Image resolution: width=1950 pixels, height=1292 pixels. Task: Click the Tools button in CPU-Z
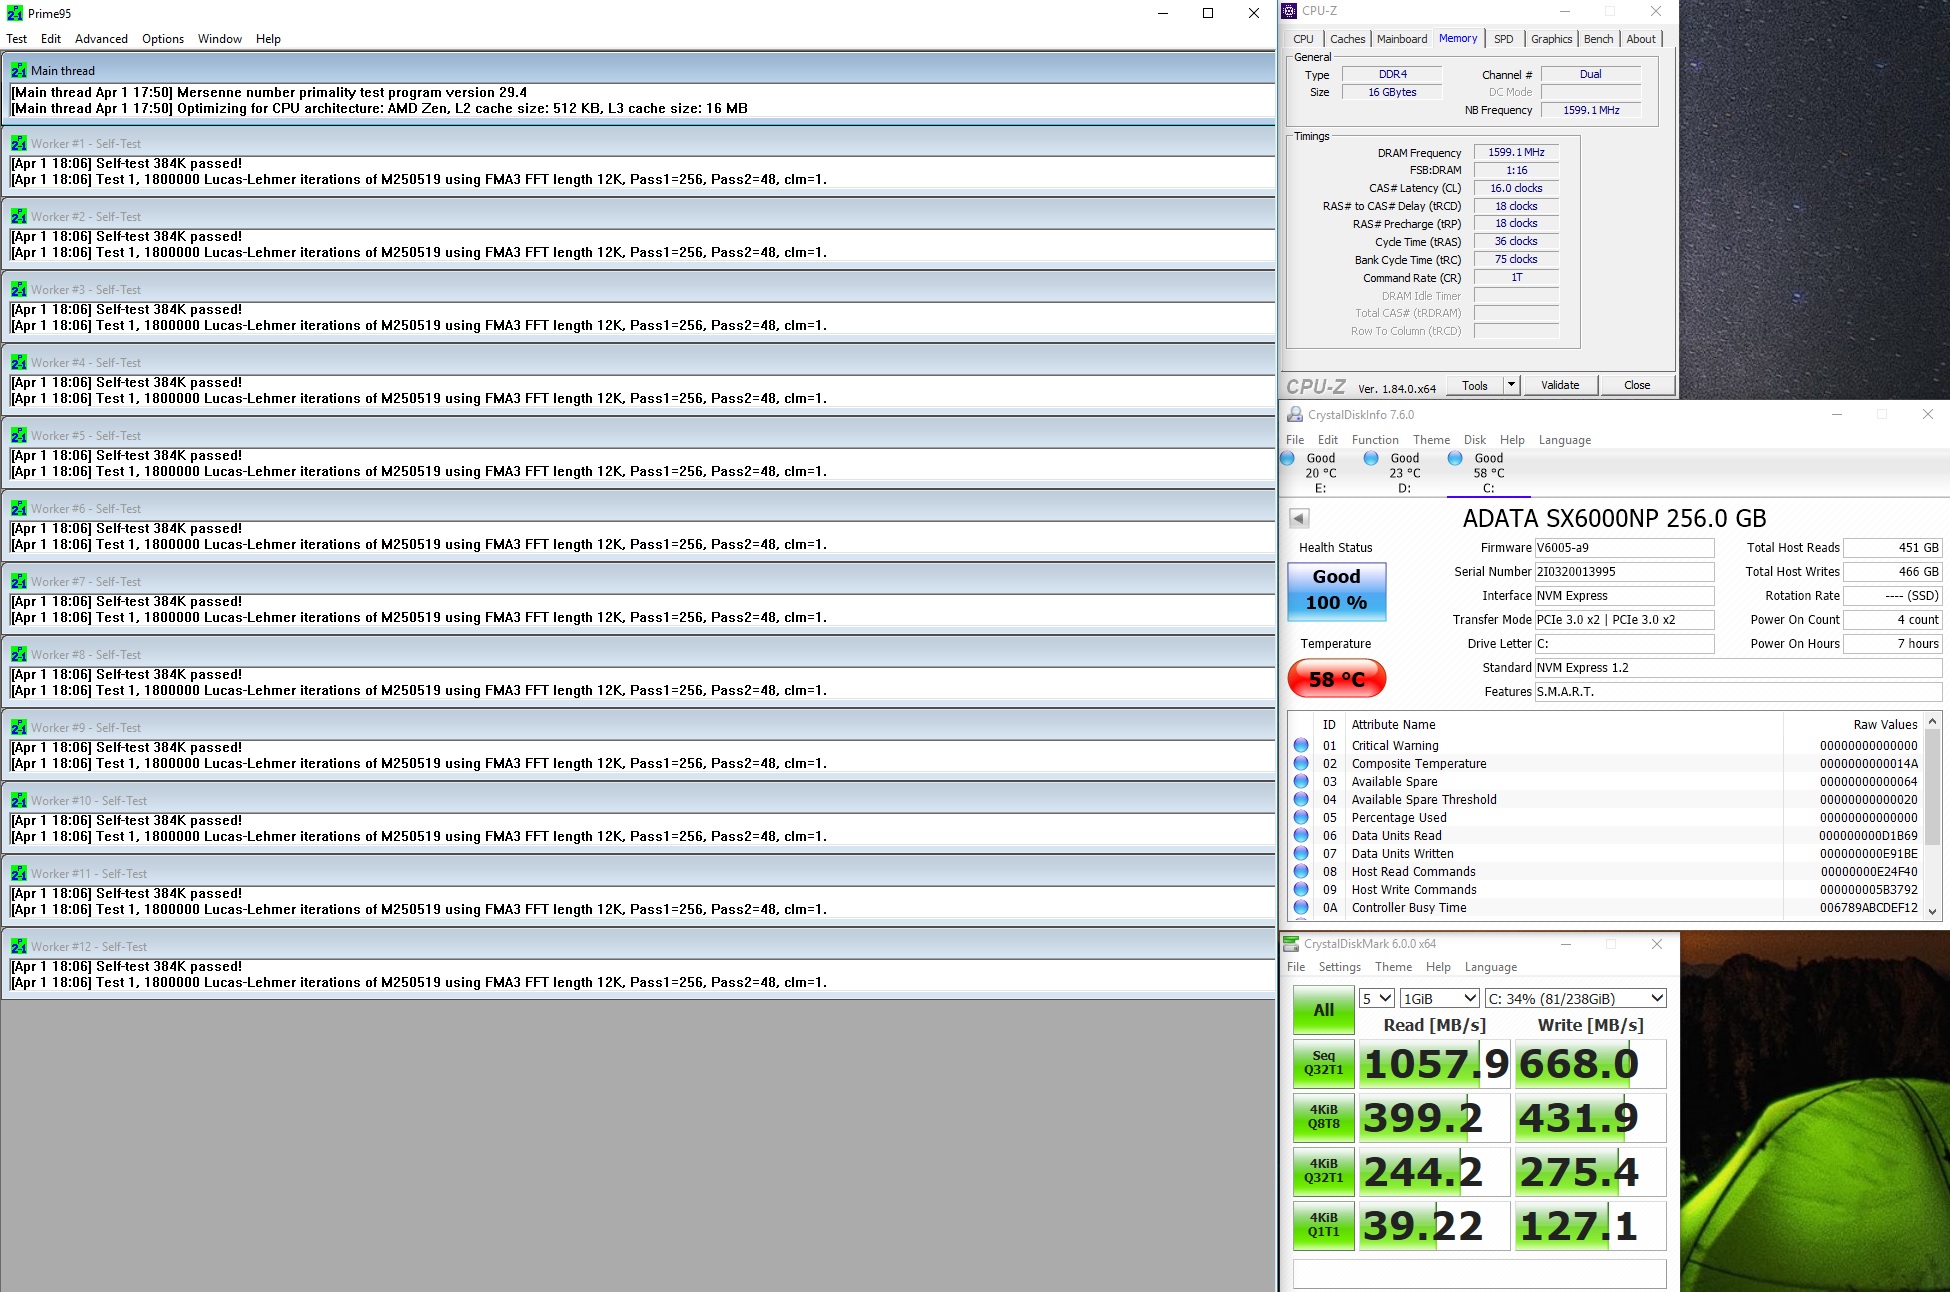1475,385
